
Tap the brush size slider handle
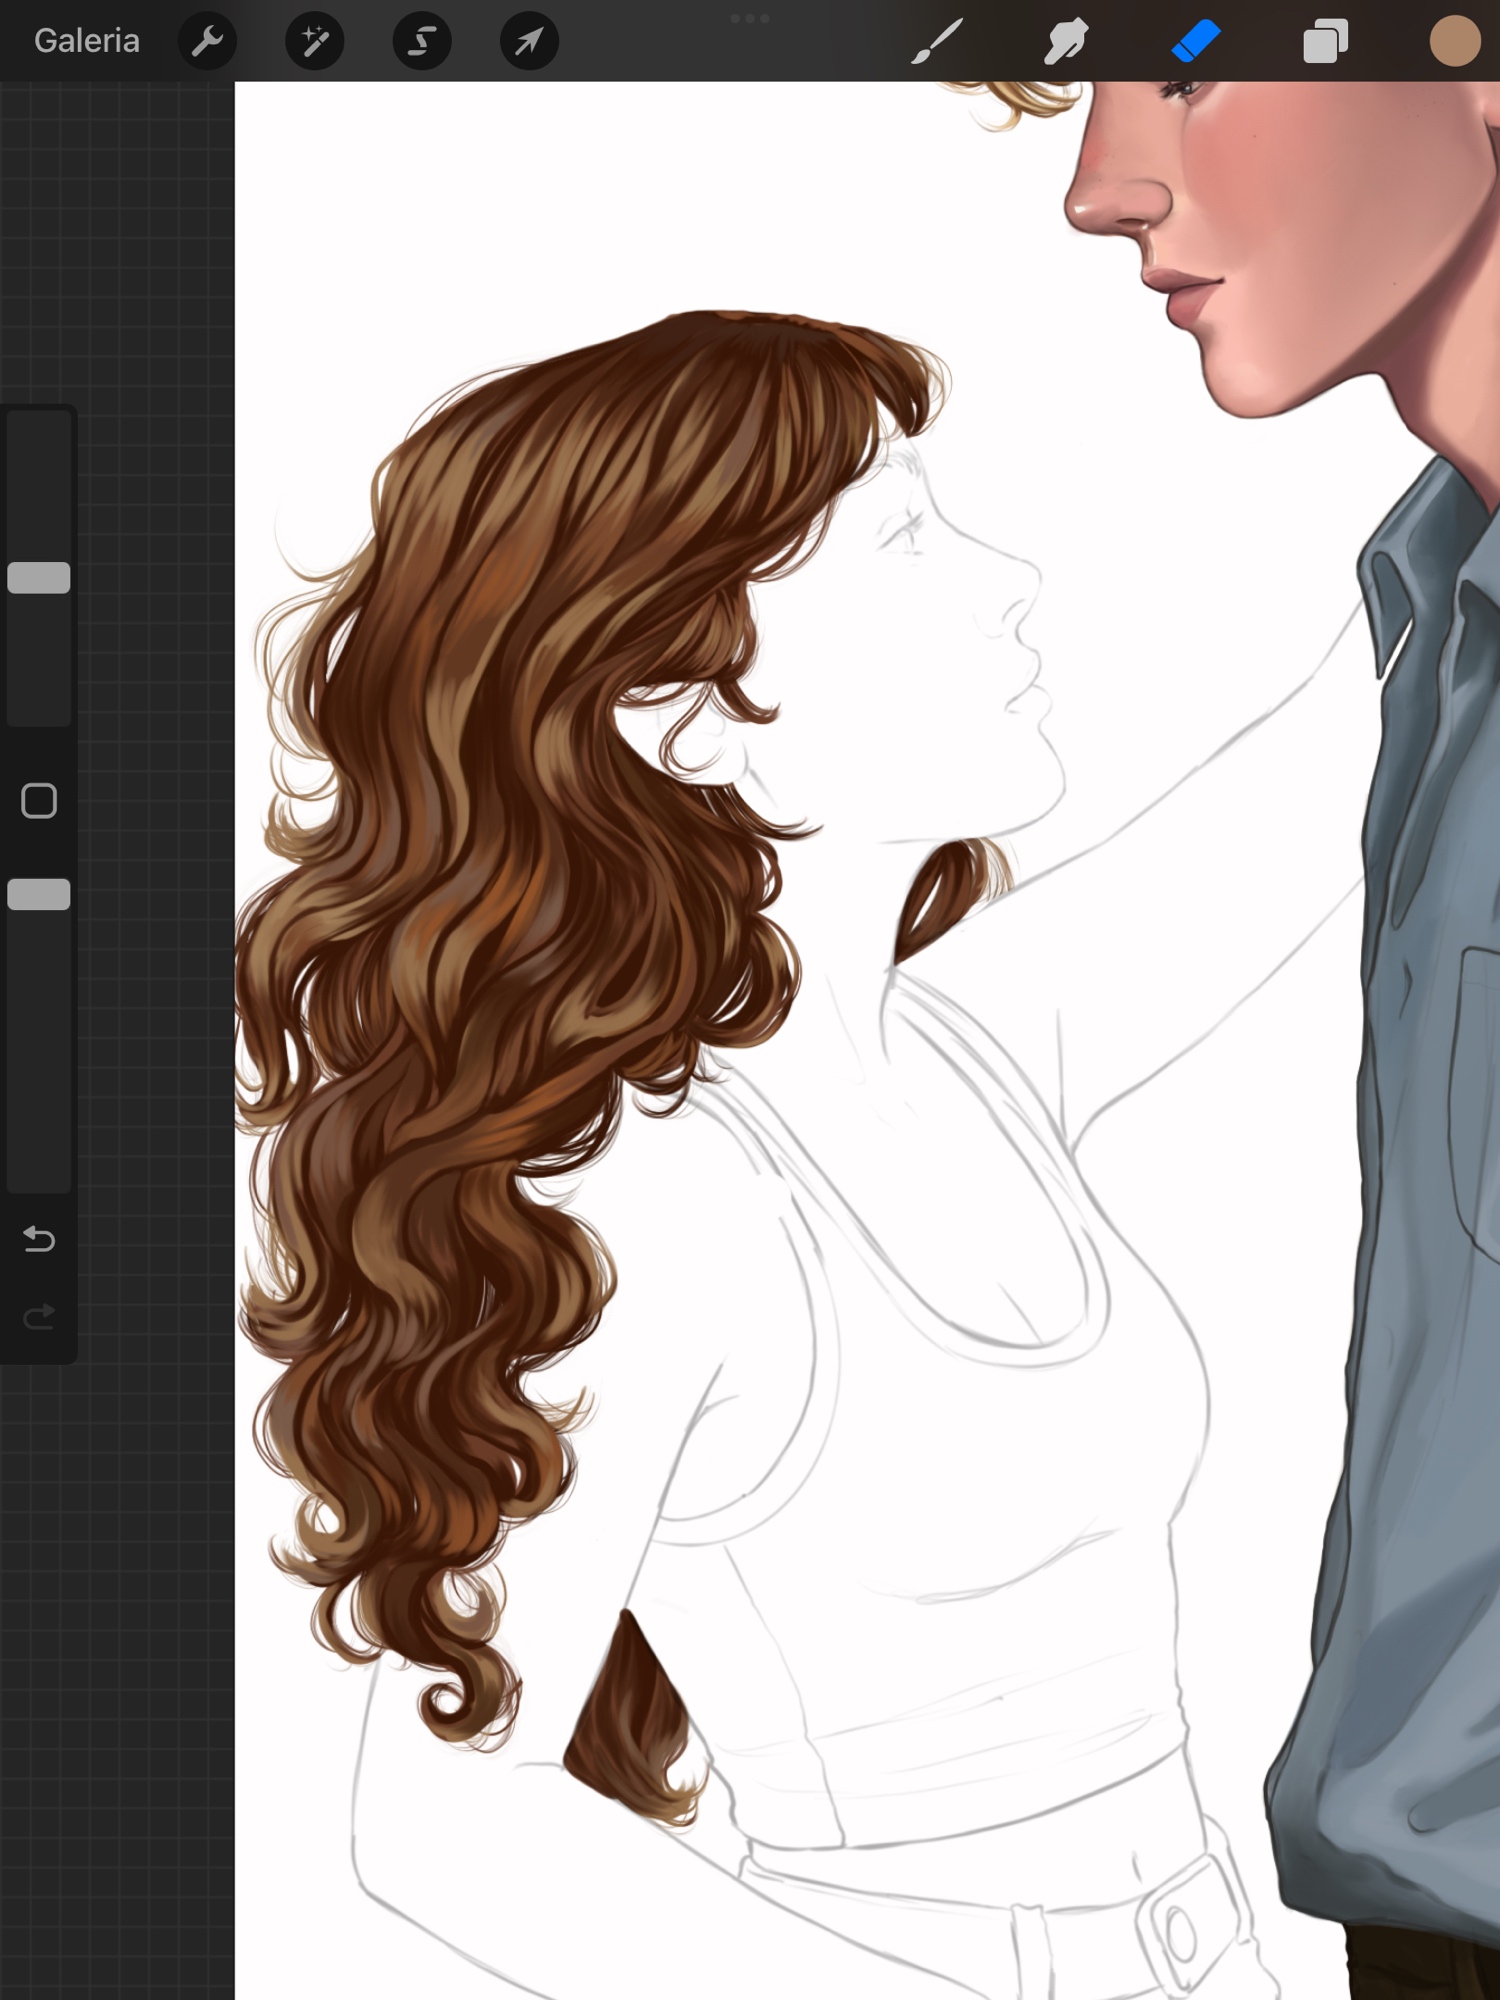(39, 578)
